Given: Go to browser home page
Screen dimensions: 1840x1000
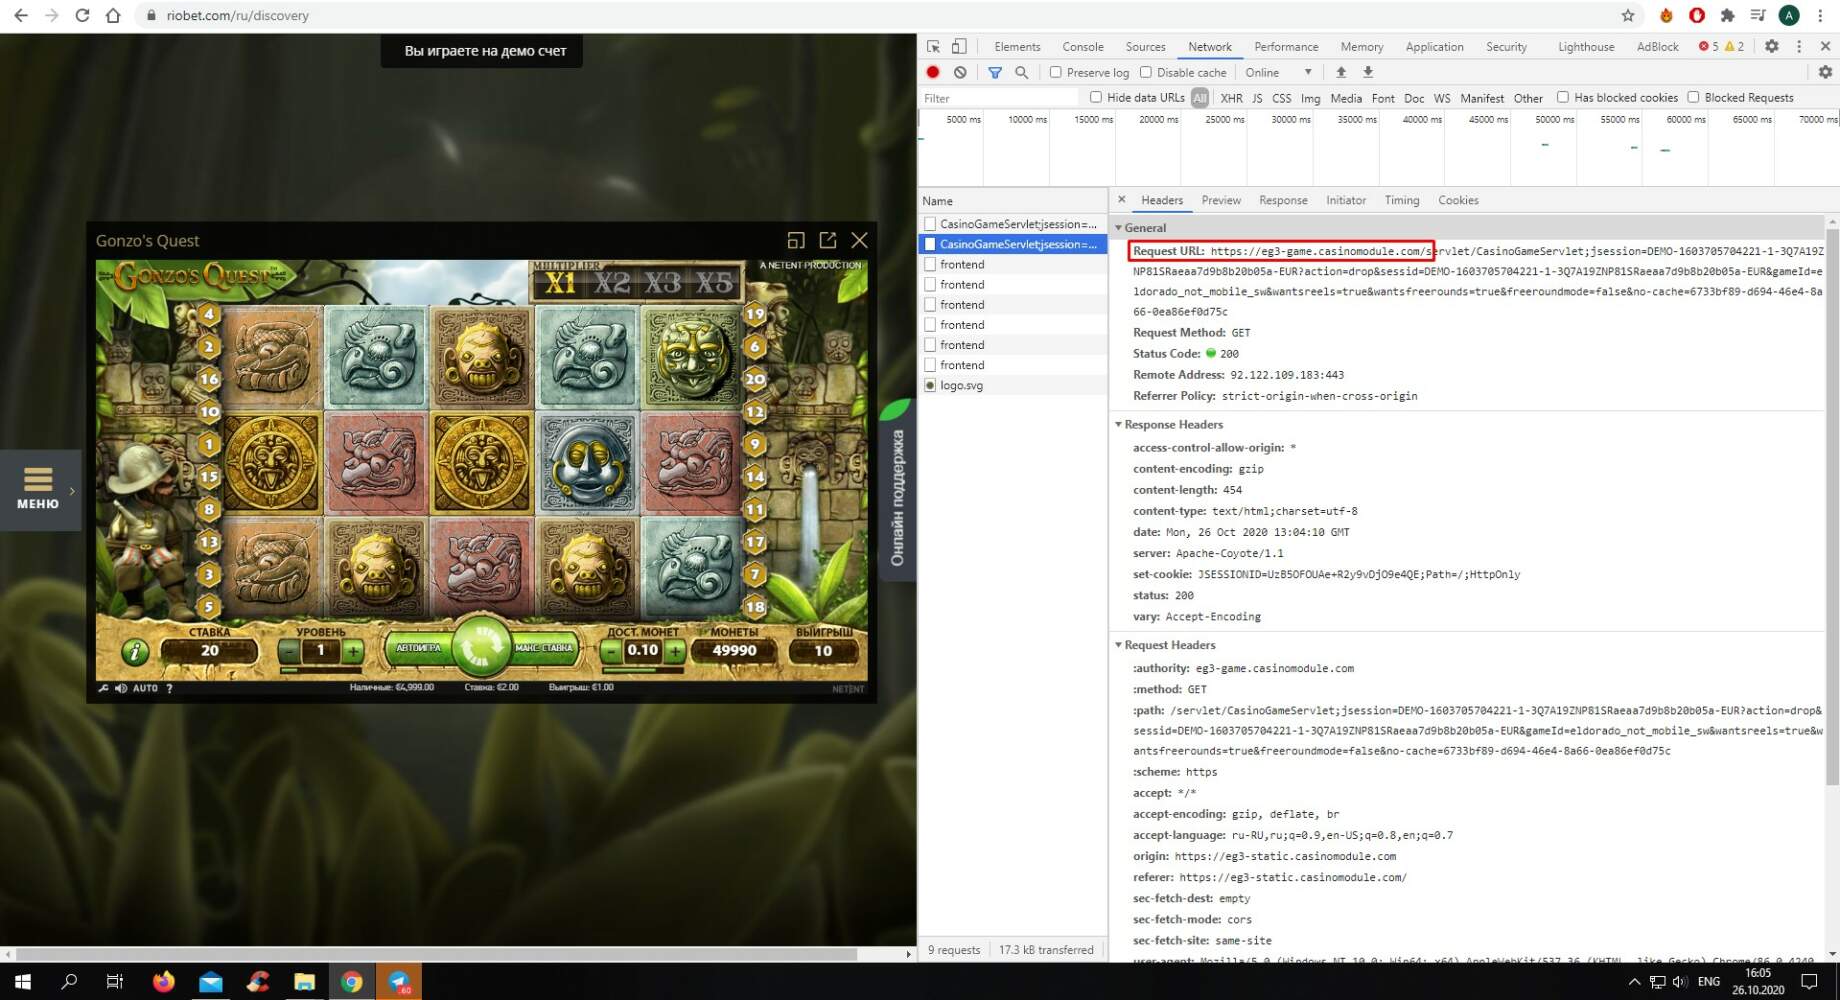Looking at the screenshot, I should (113, 15).
